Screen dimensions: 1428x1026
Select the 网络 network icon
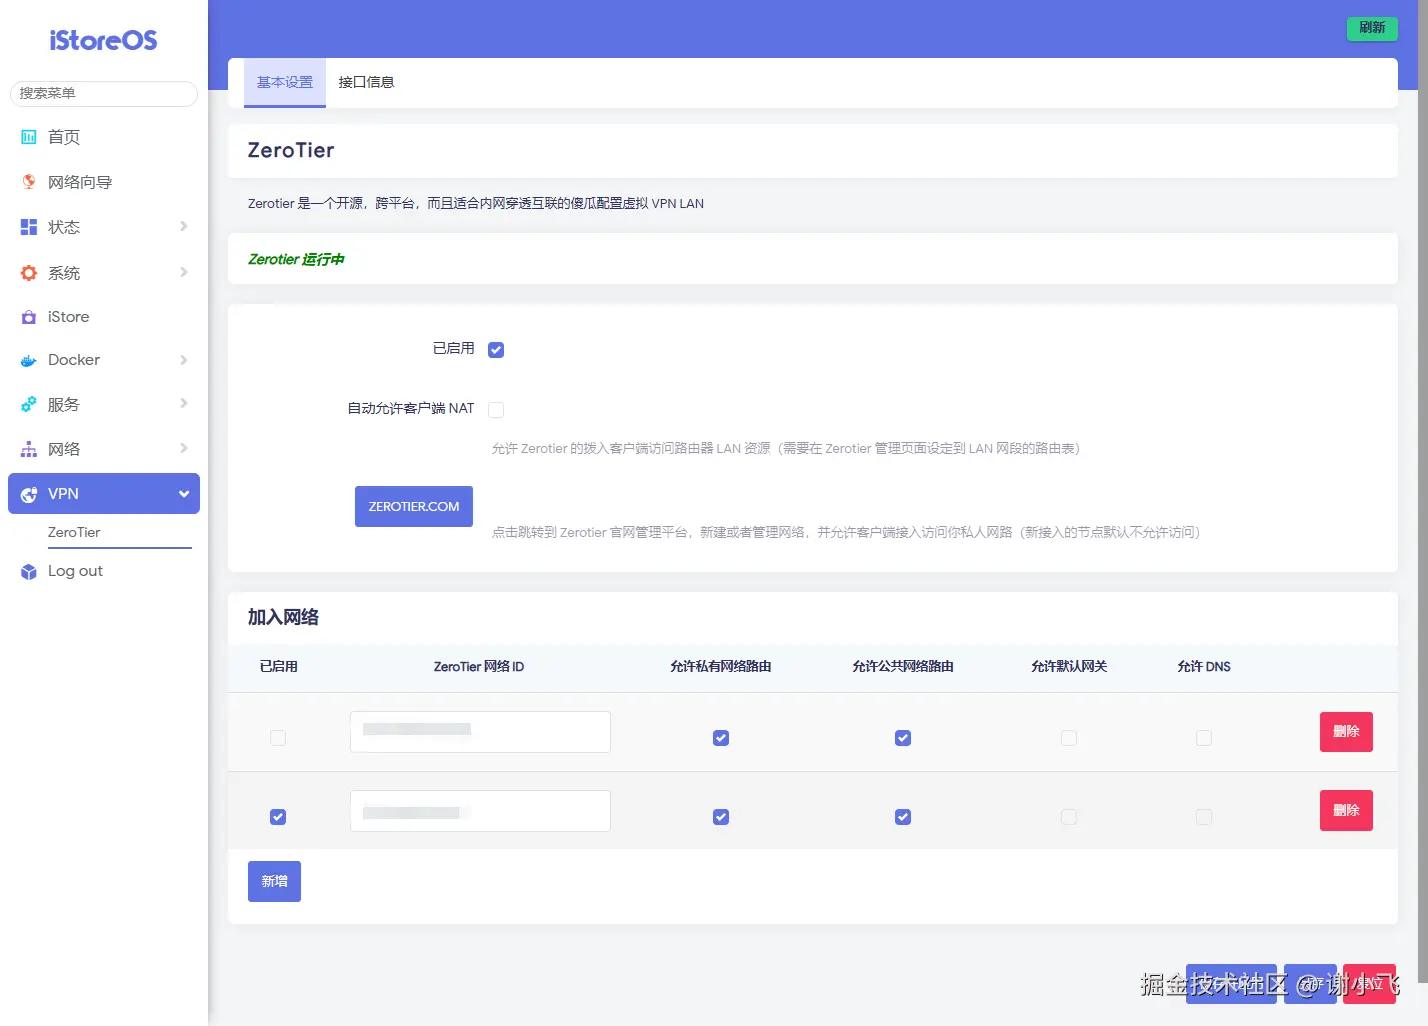(x=29, y=449)
